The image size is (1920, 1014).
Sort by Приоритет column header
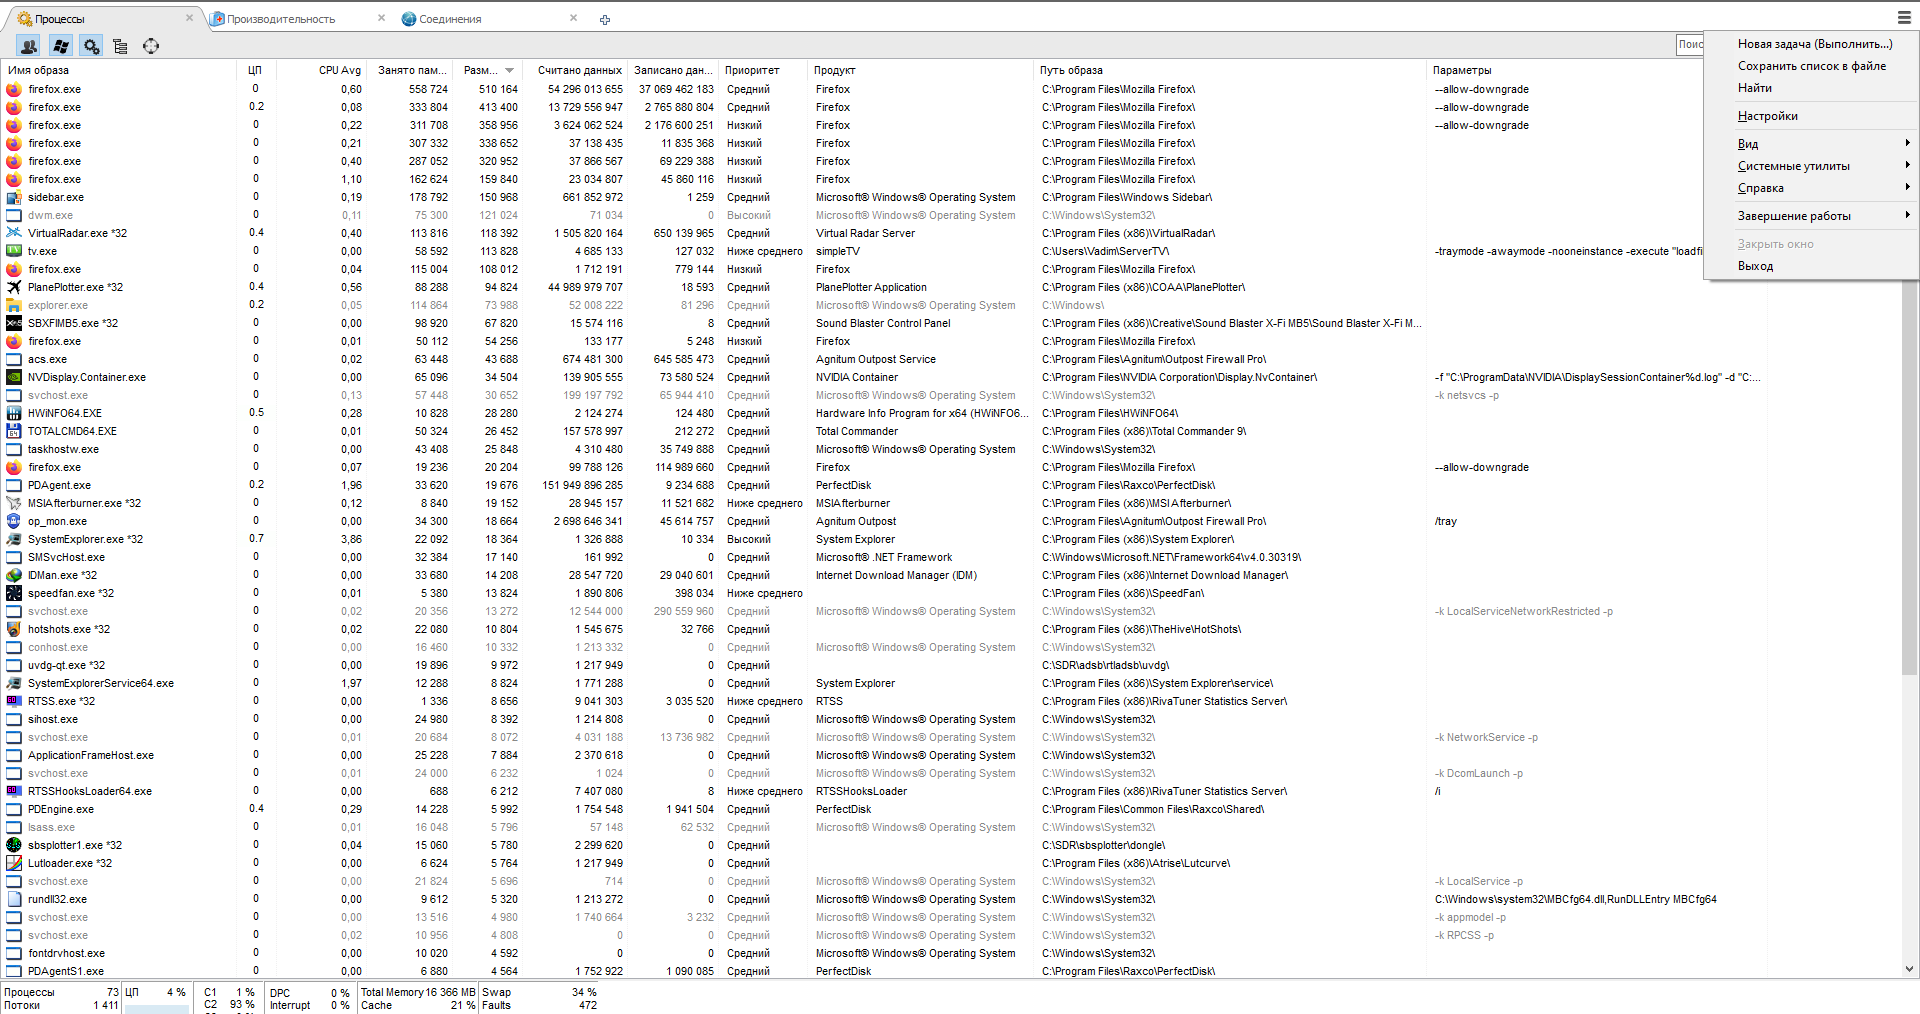[763, 70]
